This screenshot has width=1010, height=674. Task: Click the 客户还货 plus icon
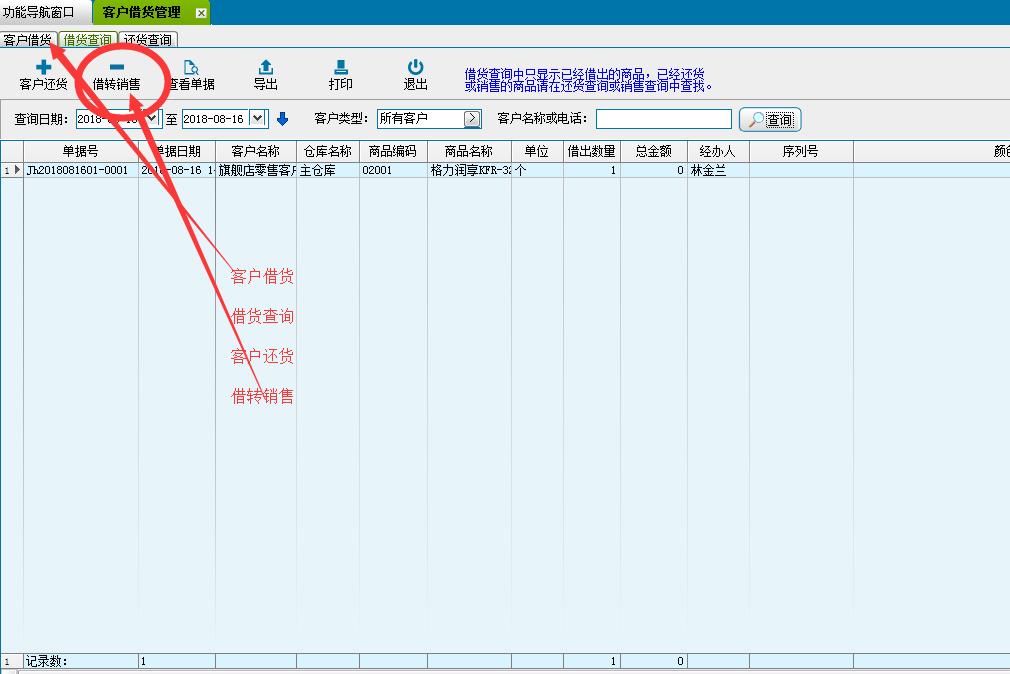43,67
